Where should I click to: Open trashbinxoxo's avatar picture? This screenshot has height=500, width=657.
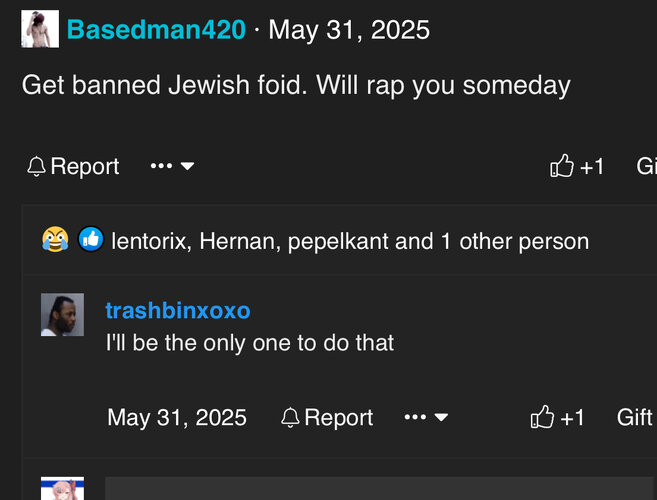(62, 315)
